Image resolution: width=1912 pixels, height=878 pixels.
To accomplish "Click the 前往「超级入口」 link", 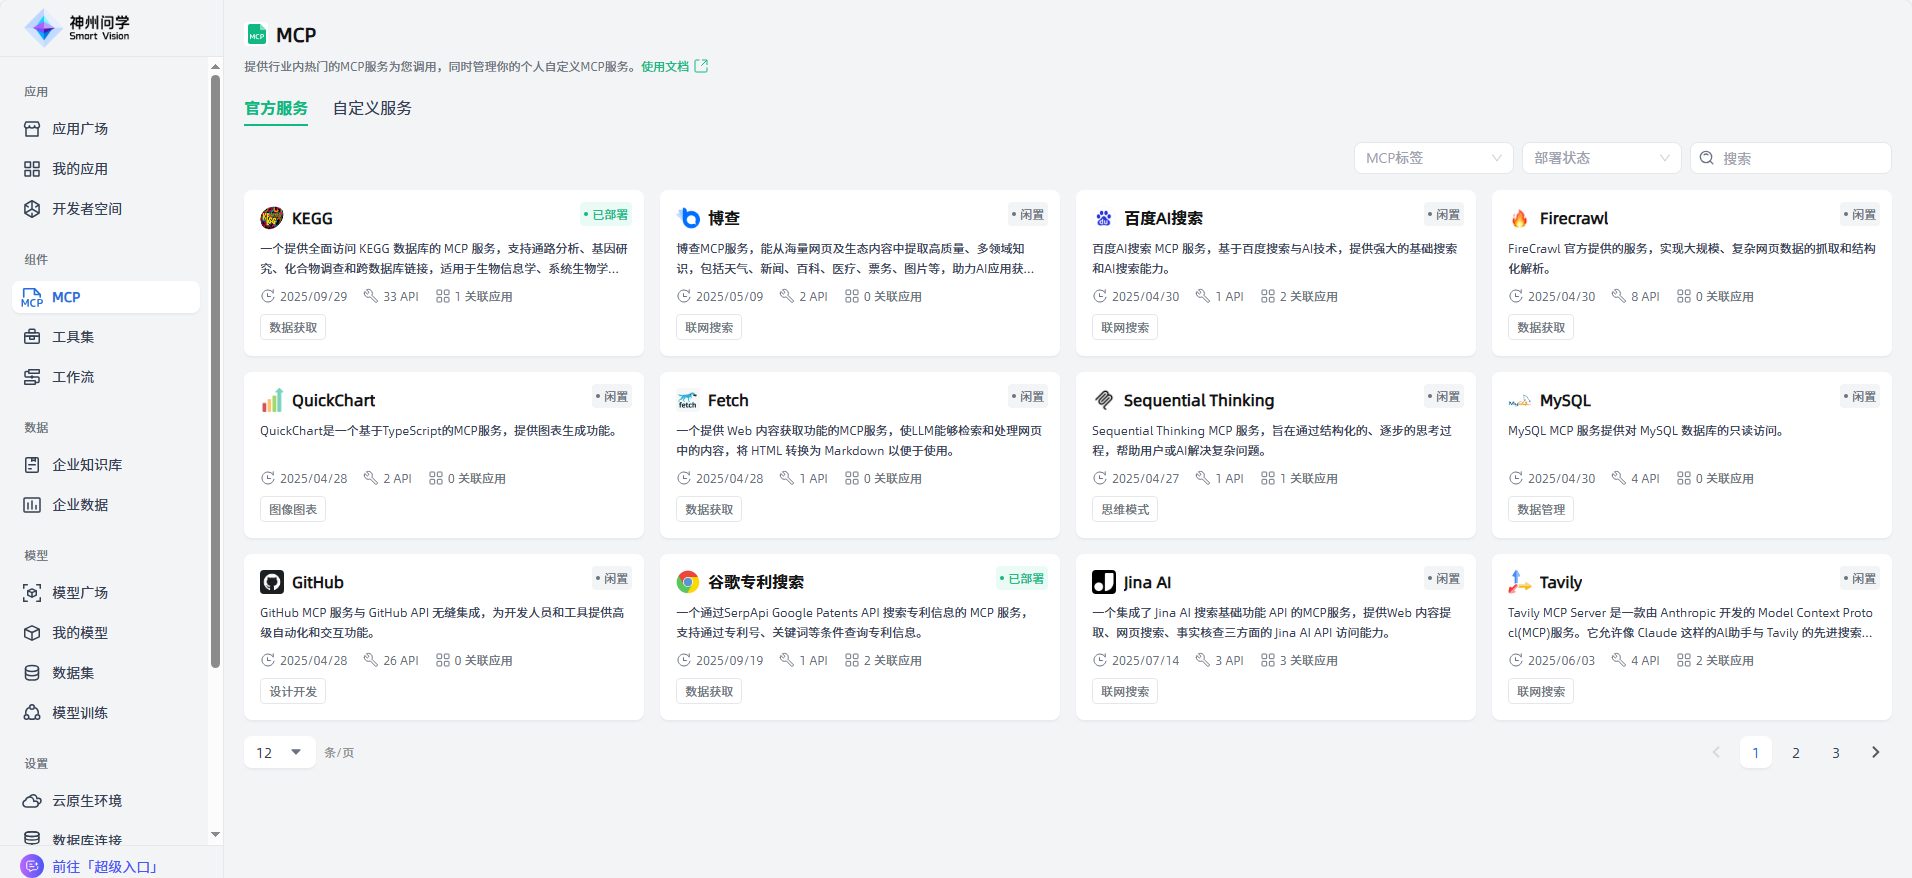I will click(x=105, y=866).
